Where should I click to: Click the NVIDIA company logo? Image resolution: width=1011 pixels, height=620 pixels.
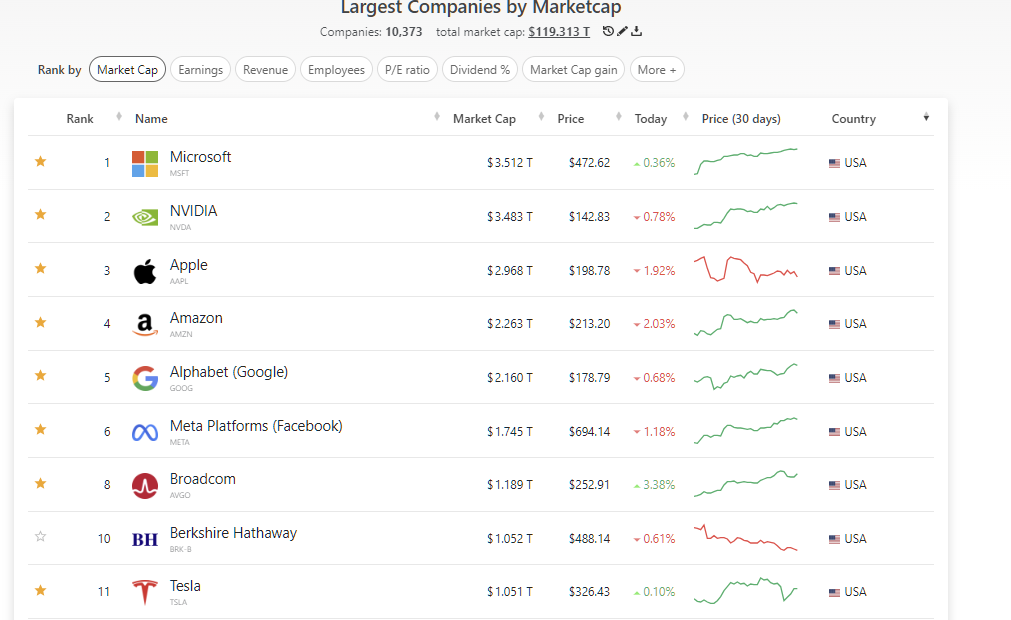tap(143, 216)
